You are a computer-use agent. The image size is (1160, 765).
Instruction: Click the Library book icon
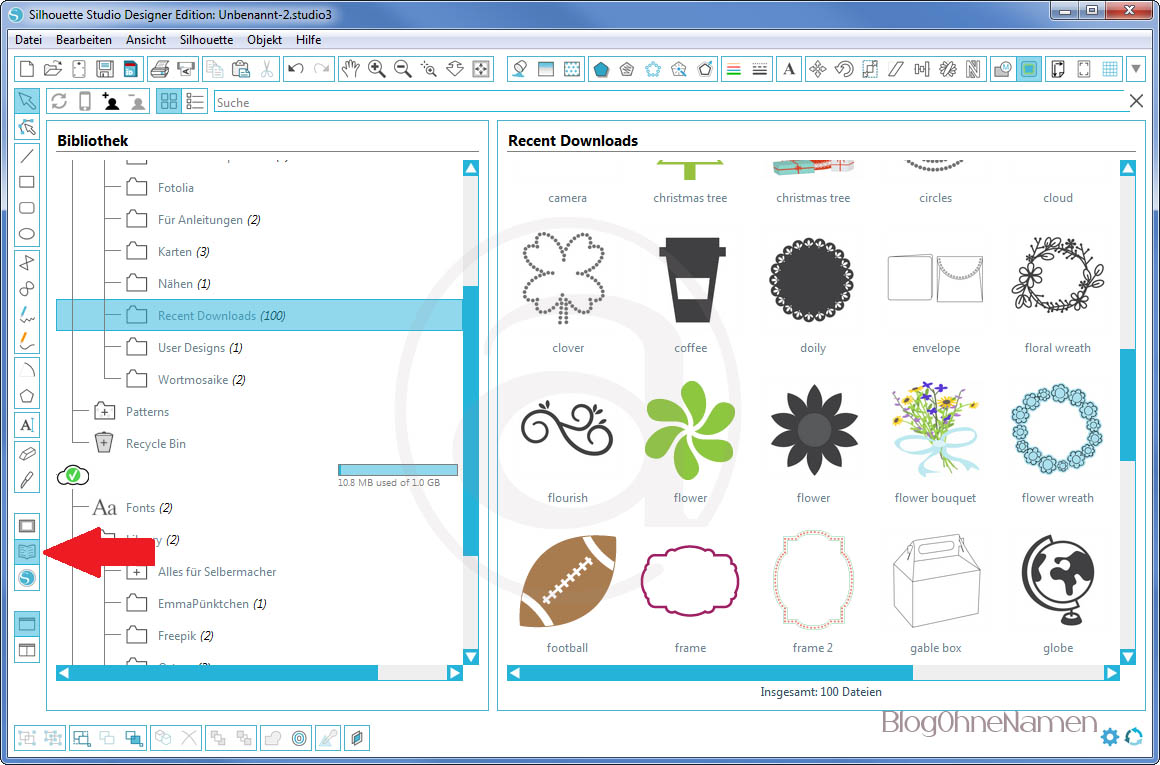pos(27,551)
